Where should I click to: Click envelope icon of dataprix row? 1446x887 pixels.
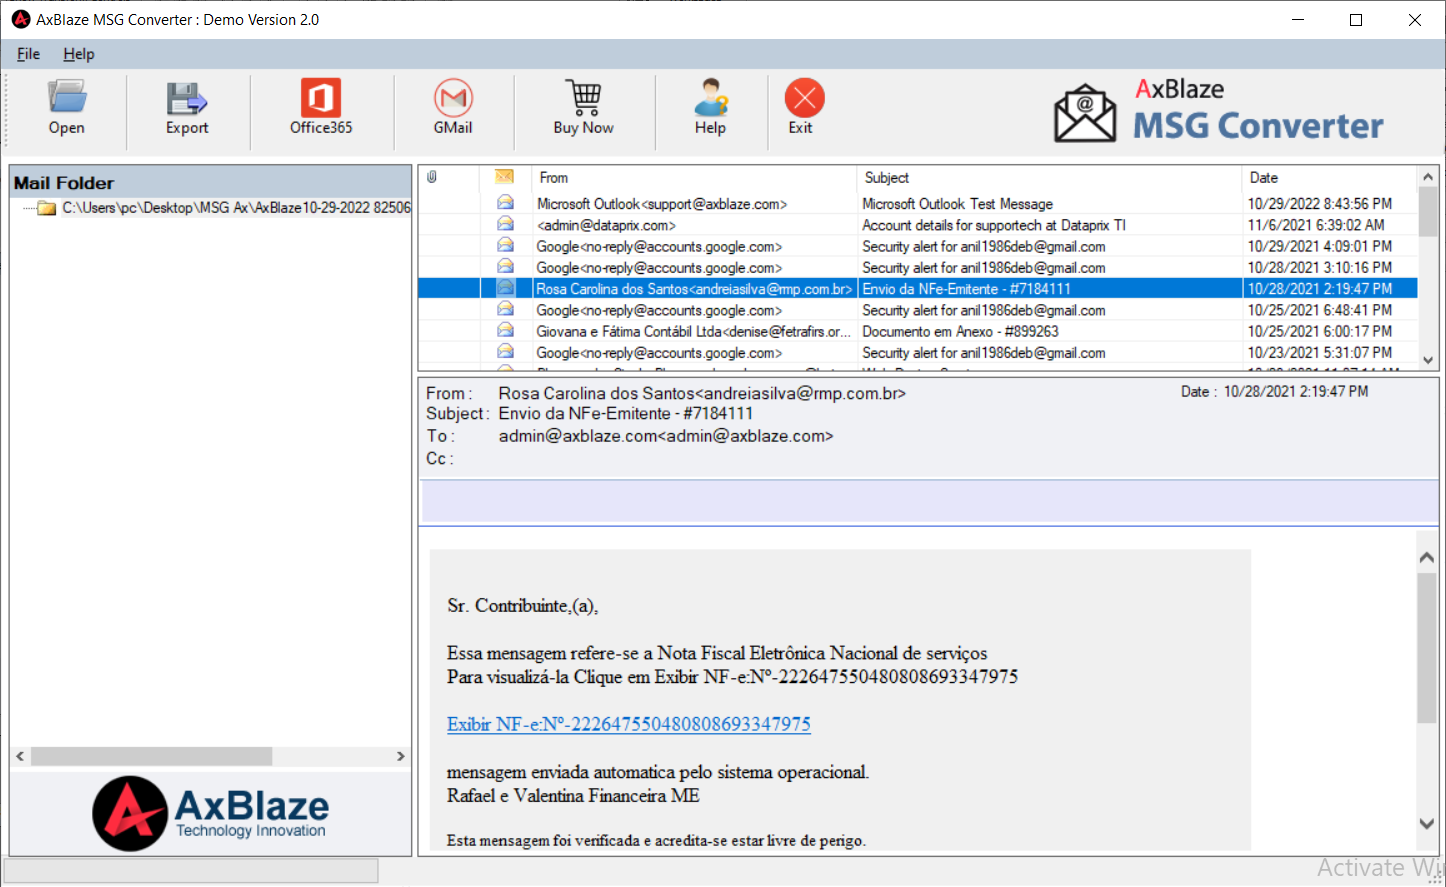pos(505,224)
